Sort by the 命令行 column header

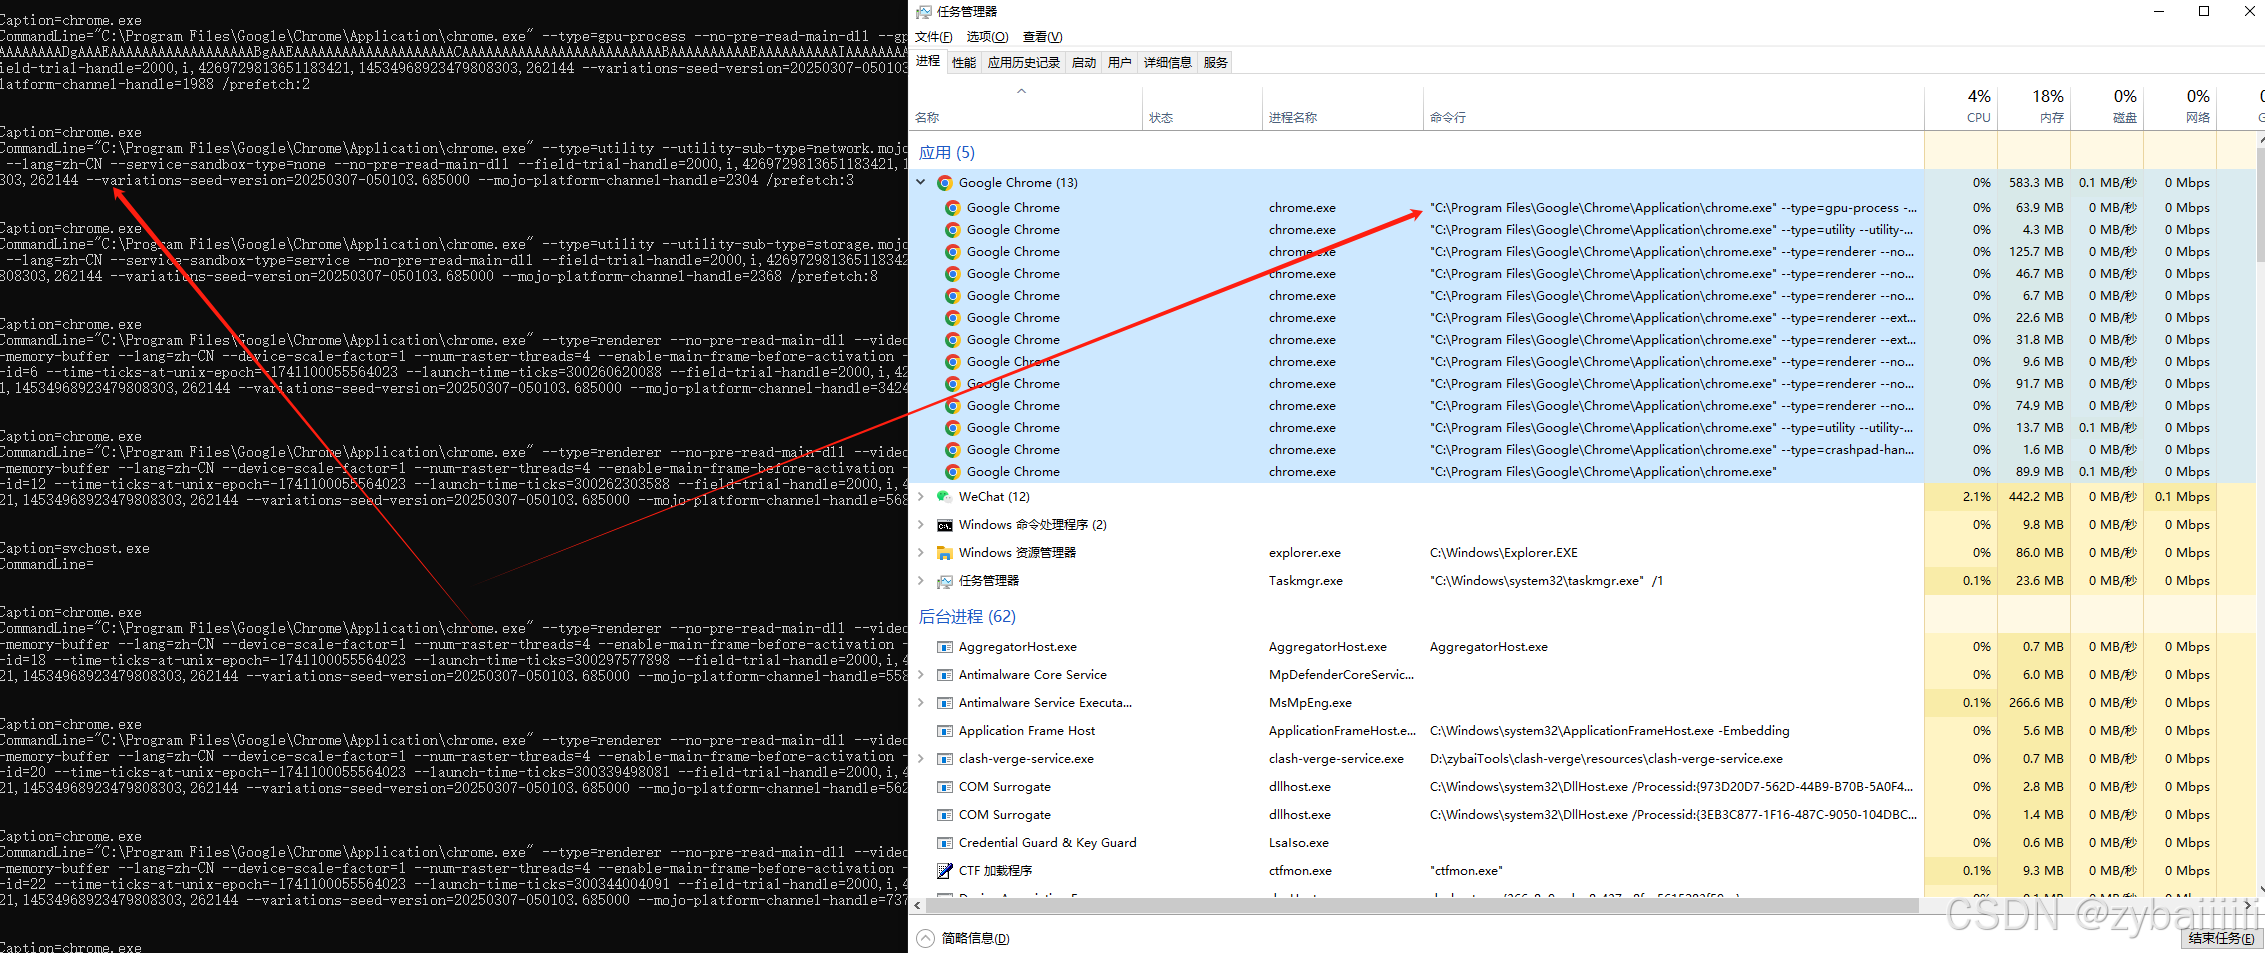tap(1673, 108)
